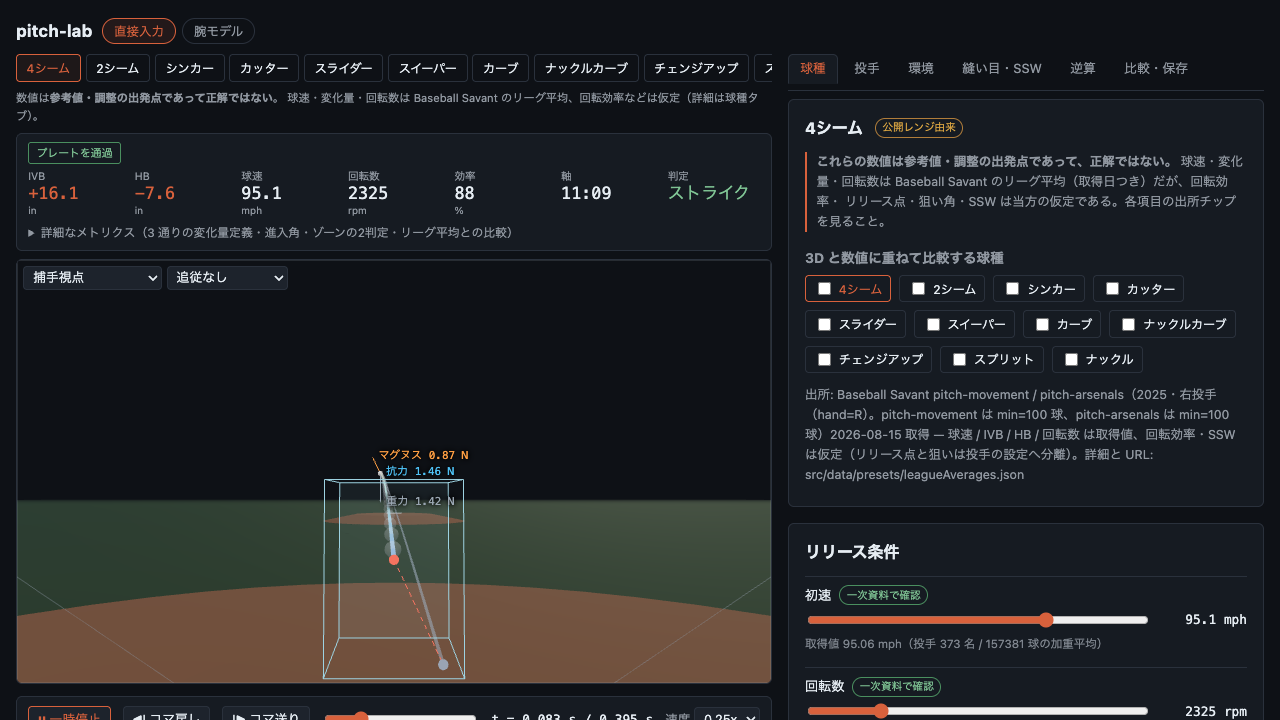
Task: Tick the カーブ comparison checkbox
Action: point(1042,324)
